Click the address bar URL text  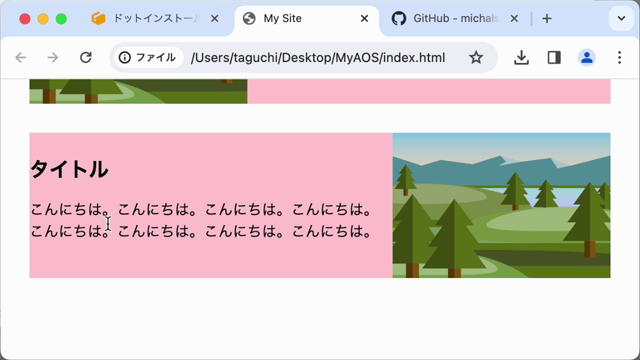[318, 58]
